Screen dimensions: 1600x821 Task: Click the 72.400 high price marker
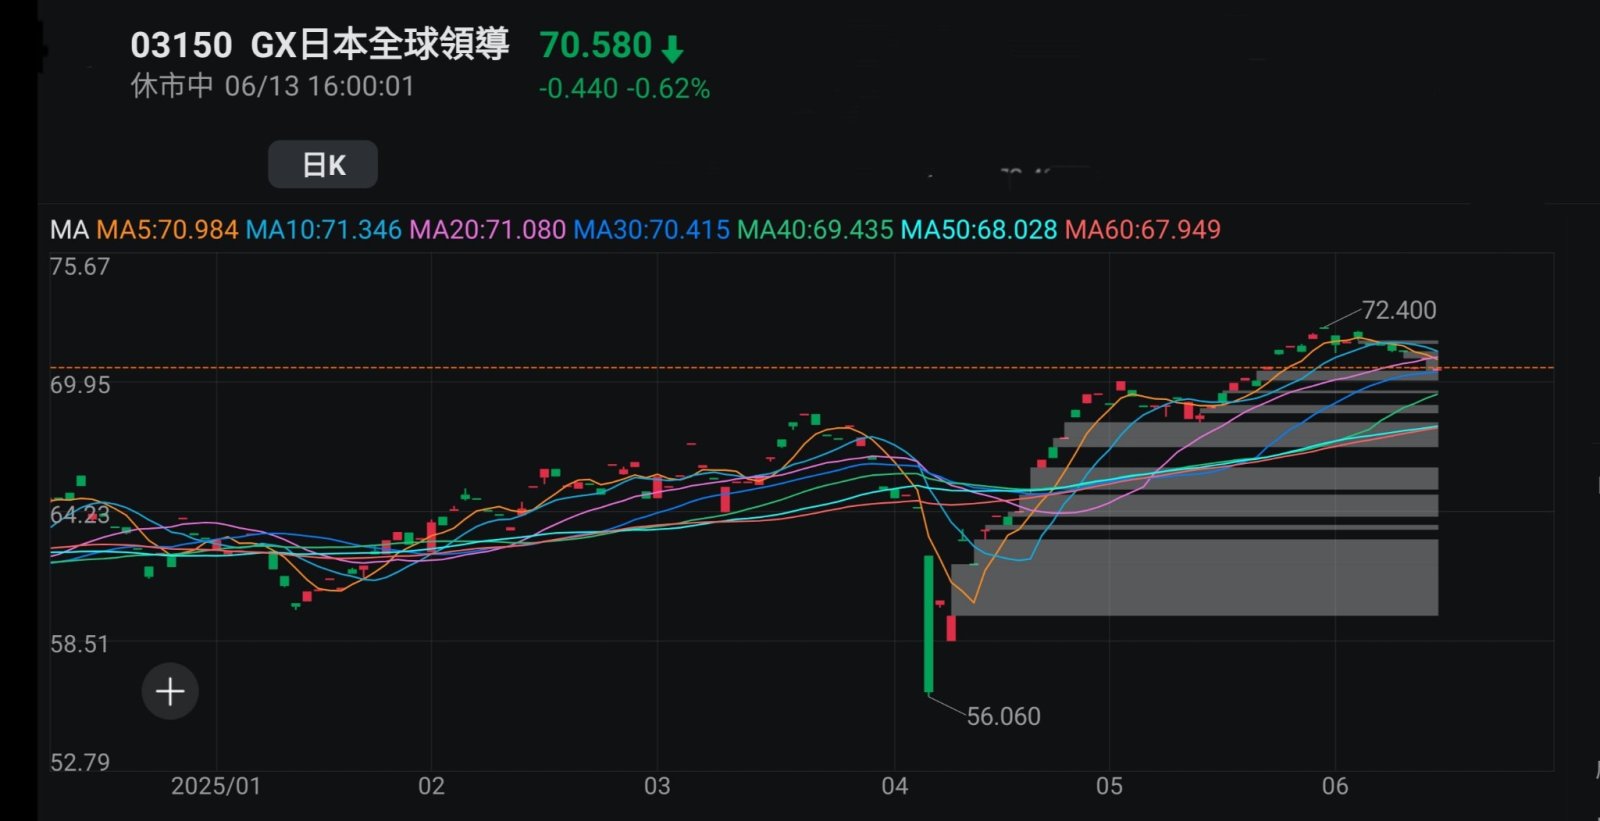(x=1399, y=310)
